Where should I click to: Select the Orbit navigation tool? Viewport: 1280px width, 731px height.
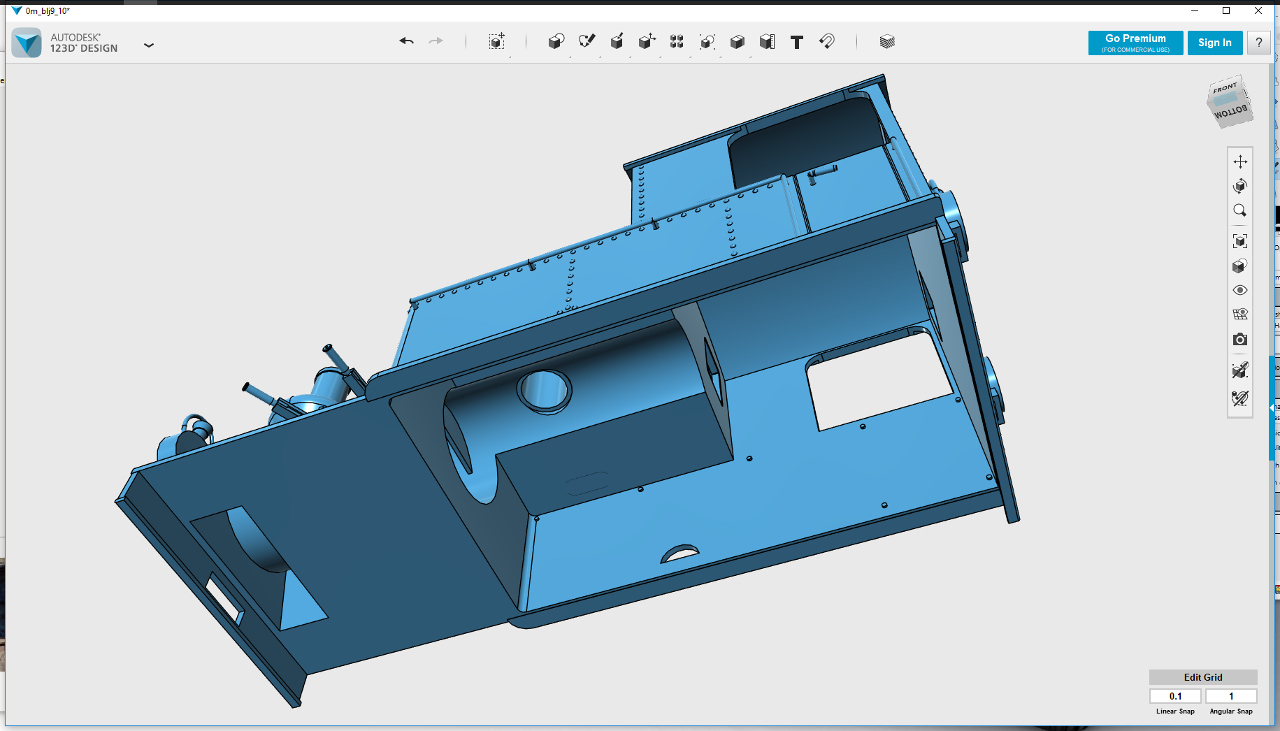coord(1240,186)
